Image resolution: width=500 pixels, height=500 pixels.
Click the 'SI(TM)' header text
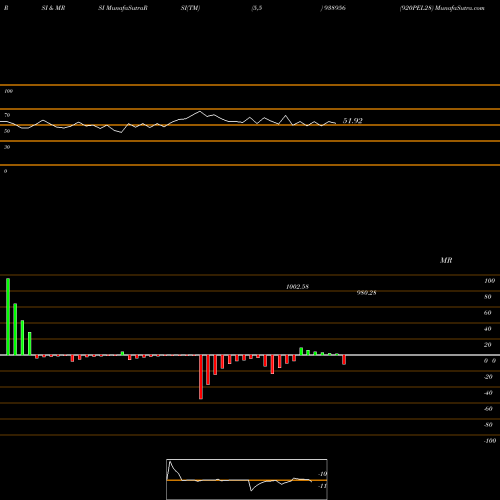[190, 8]
